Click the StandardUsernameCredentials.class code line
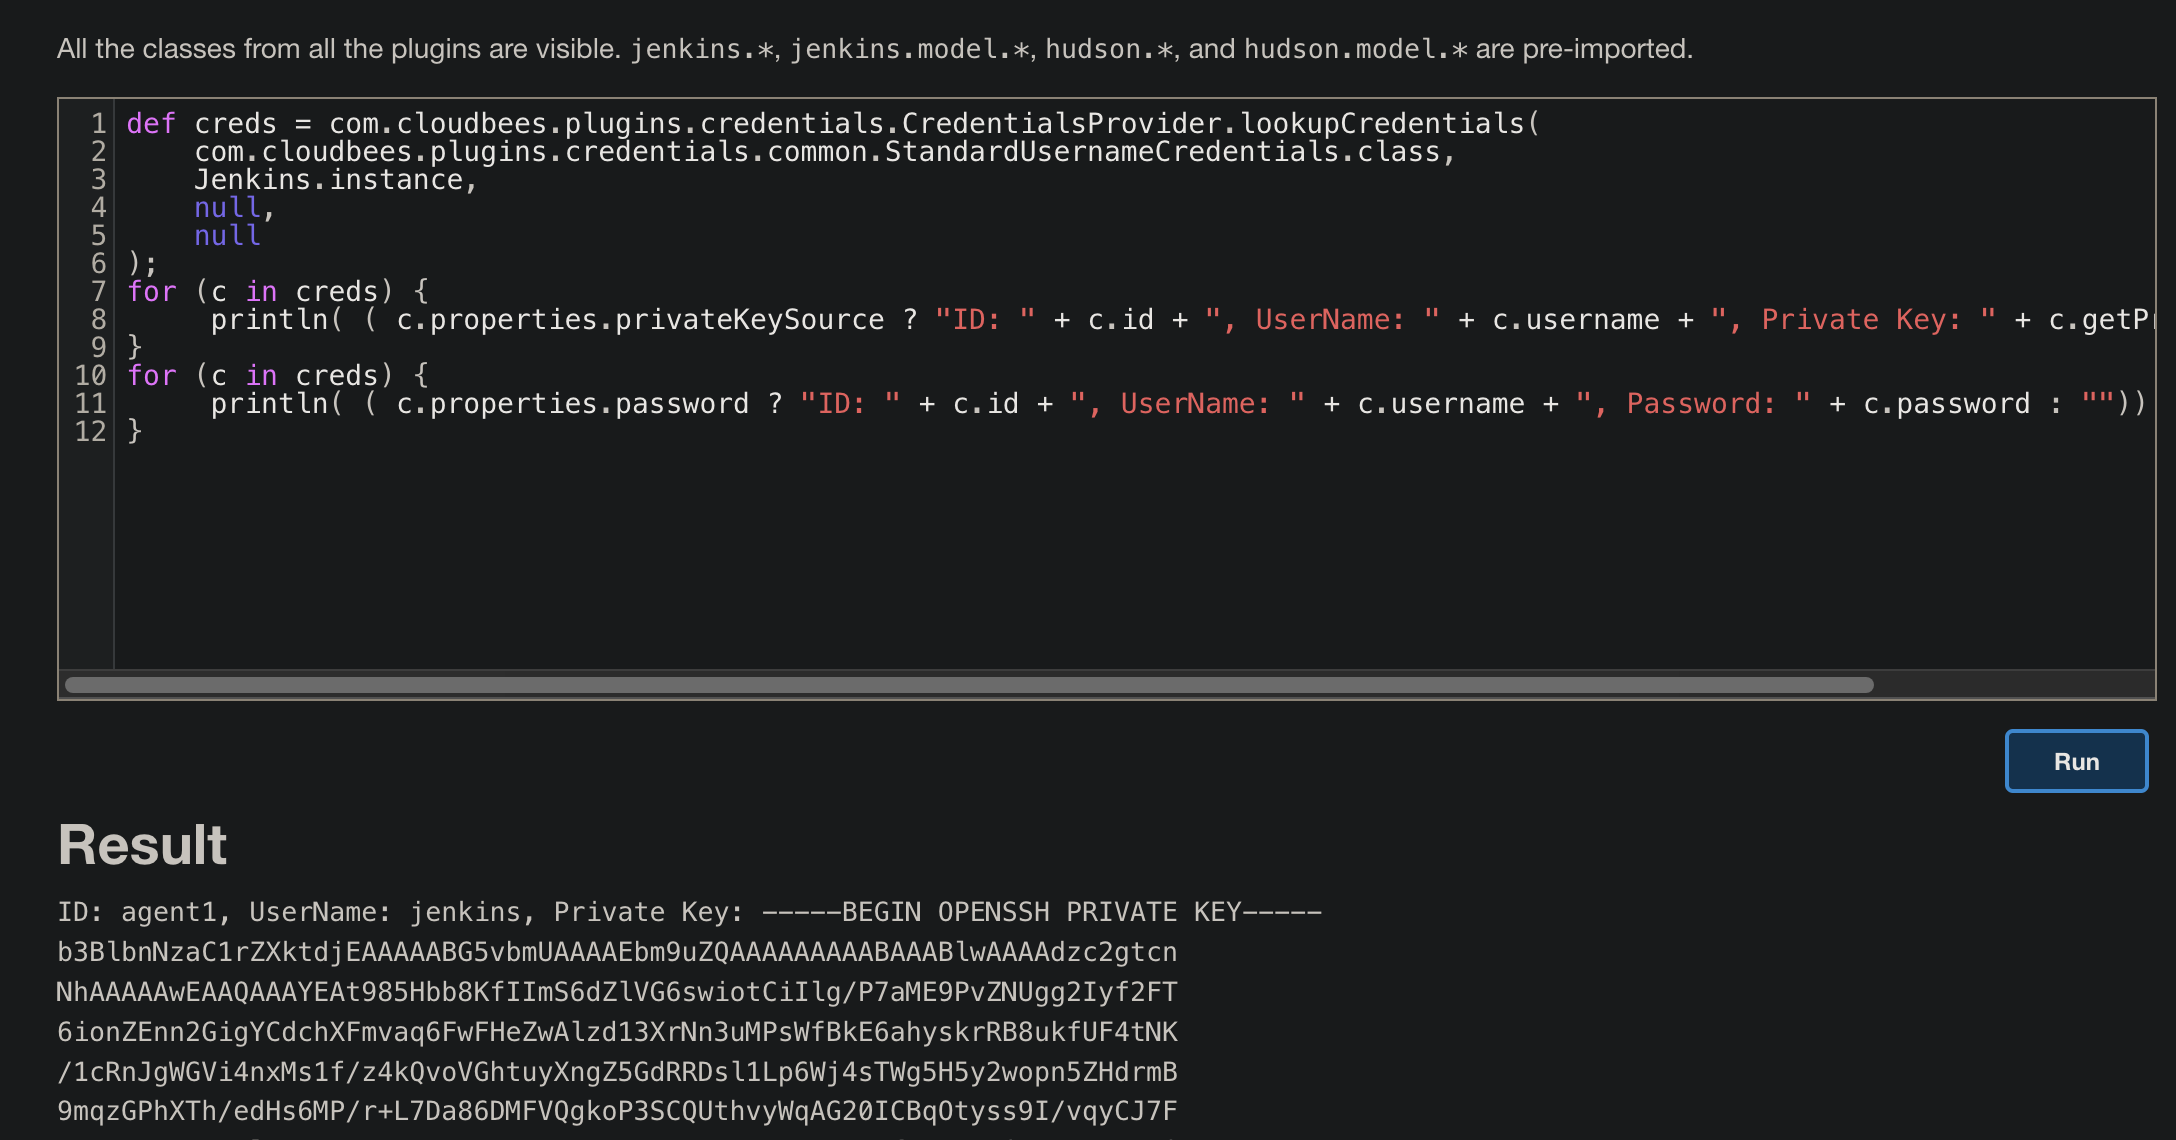Screen dimensions: 2176x1140 pos(824,152)
